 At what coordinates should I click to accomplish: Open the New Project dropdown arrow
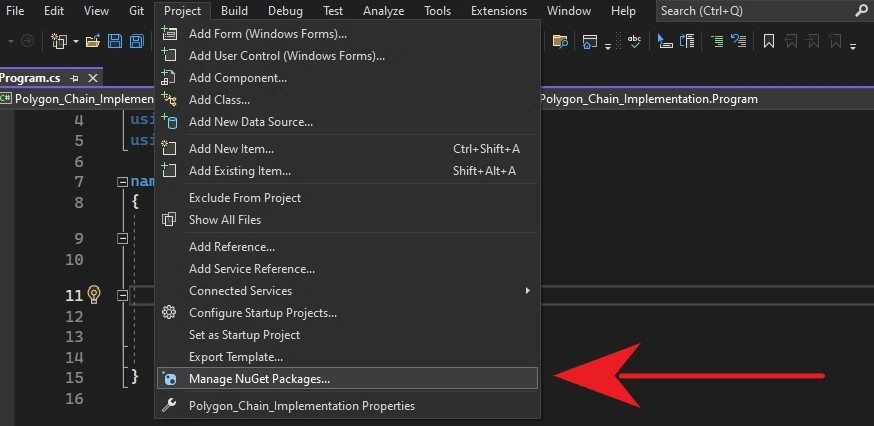coord(75,41)
